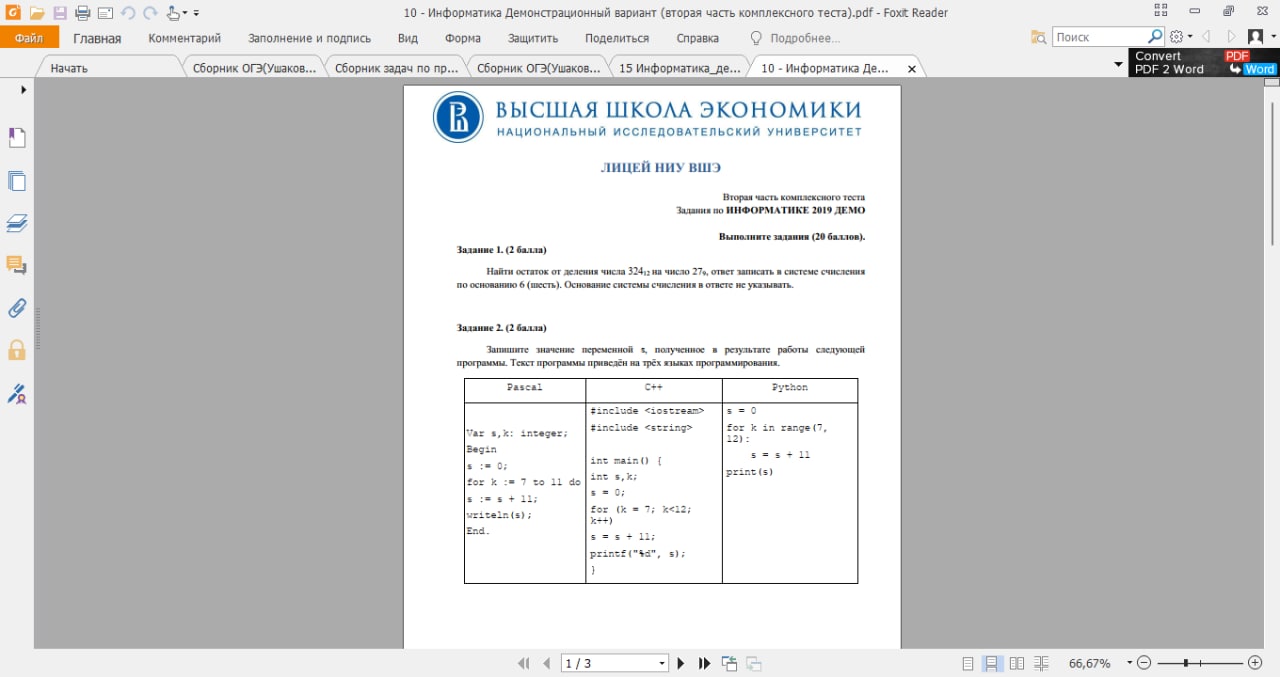The image size is (1280, 677).
Task: Open the Layers panel in the sidebar
Action: 17,223
